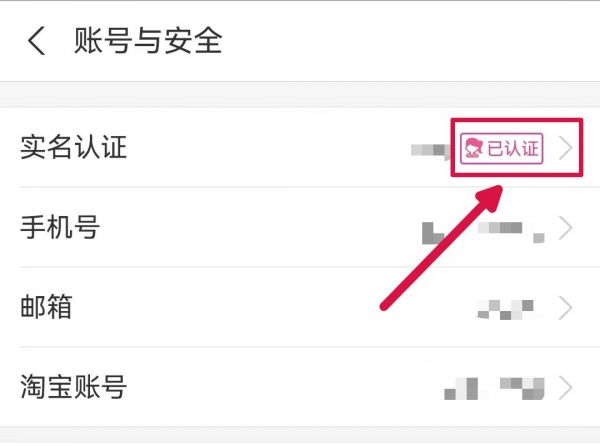This screenshot has width=600, height=446.
Task: Tap the empty middle area of the 淘宝账号 row
Action: pos(283,388)
